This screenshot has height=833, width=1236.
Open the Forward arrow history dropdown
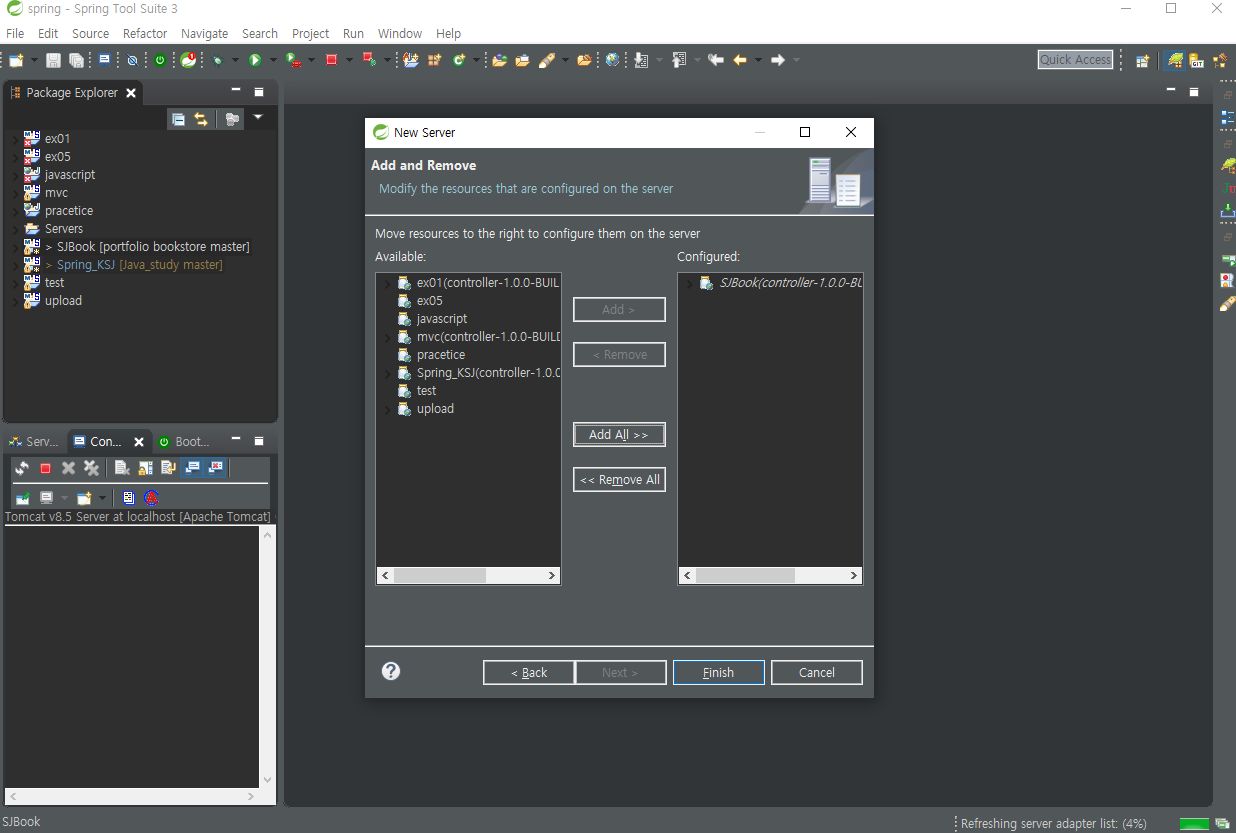point(796,60)
